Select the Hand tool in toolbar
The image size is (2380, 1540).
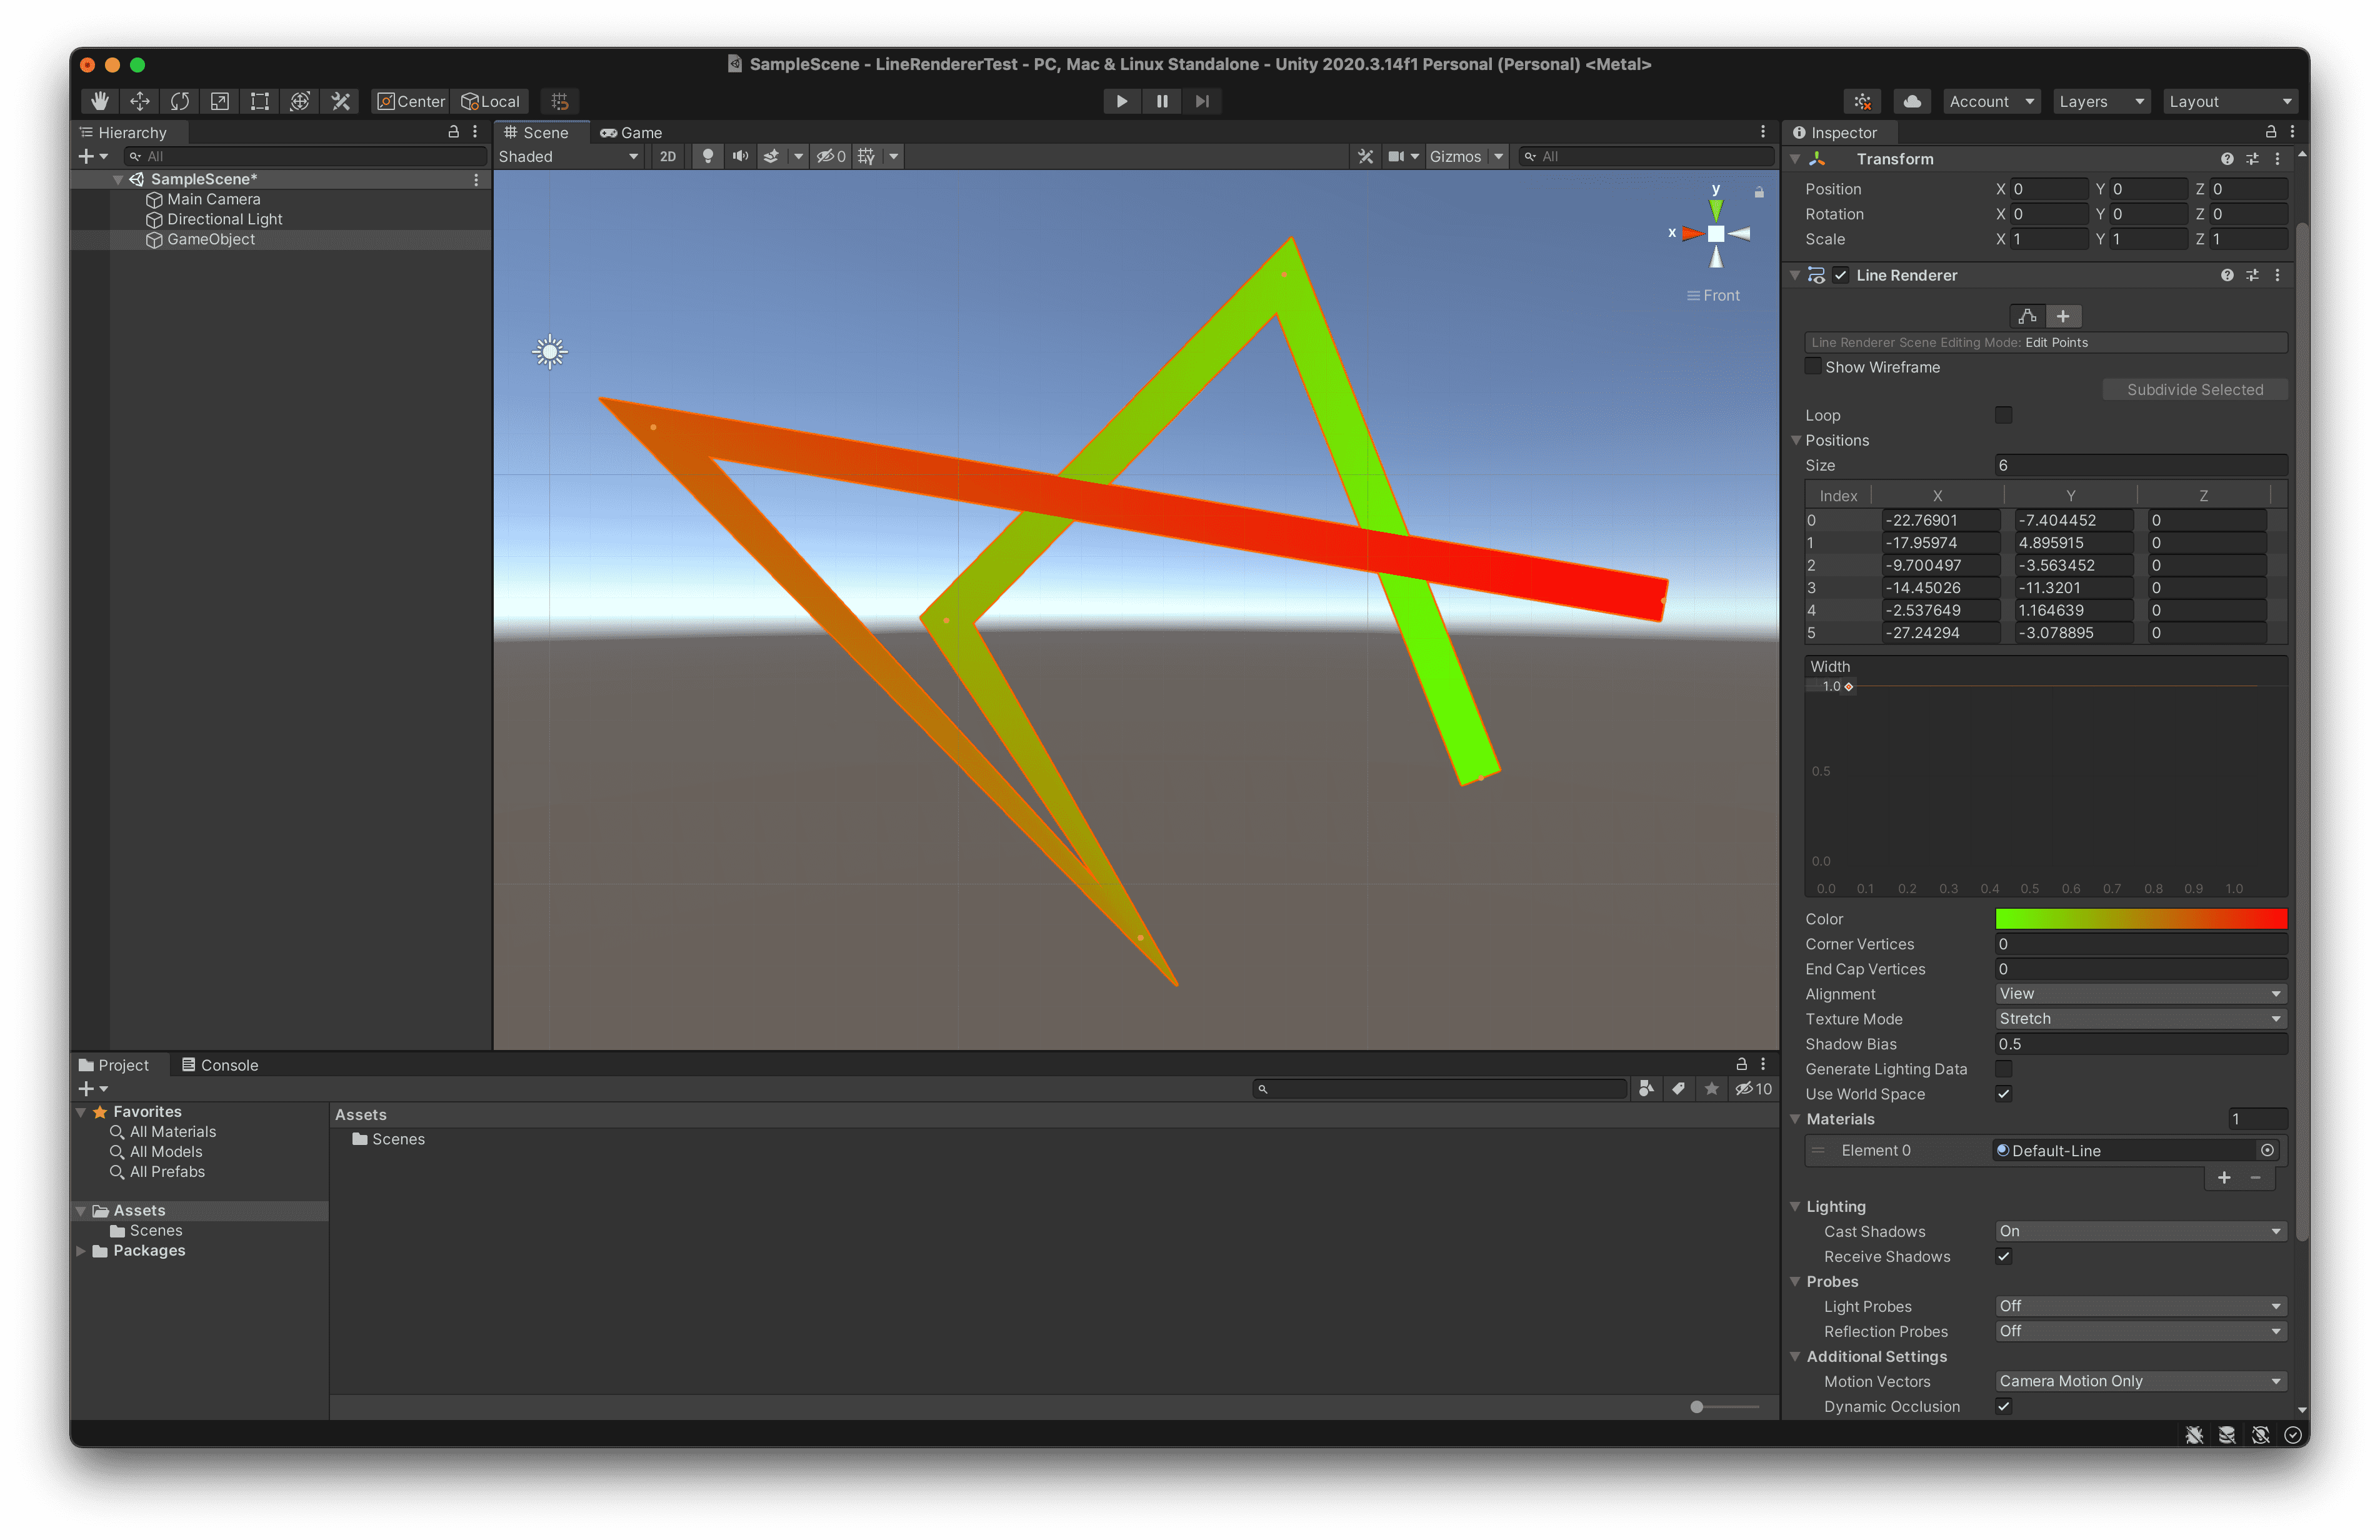click(100, 101)
